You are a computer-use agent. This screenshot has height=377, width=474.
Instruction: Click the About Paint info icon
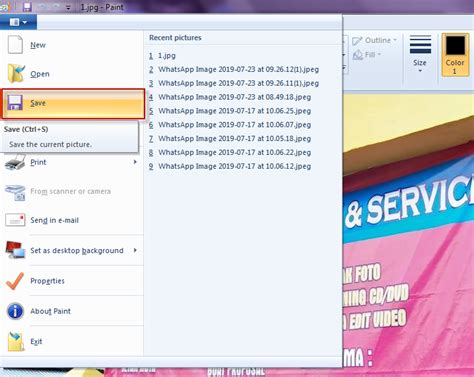tap(15, 311)
